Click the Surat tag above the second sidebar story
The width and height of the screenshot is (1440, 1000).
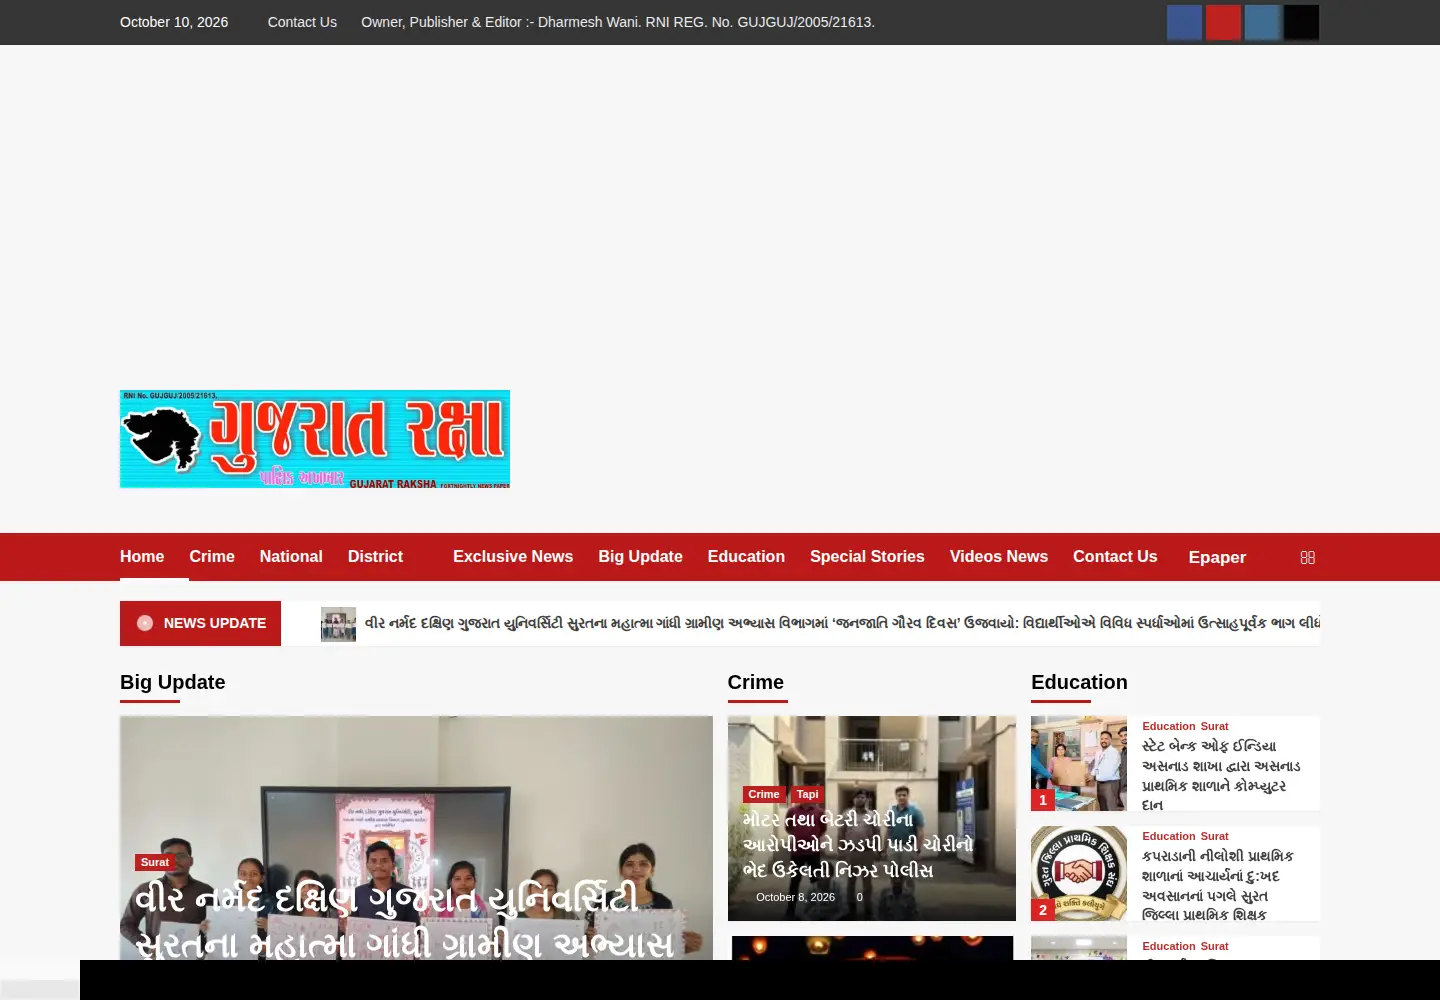[x=1215, y=836]
